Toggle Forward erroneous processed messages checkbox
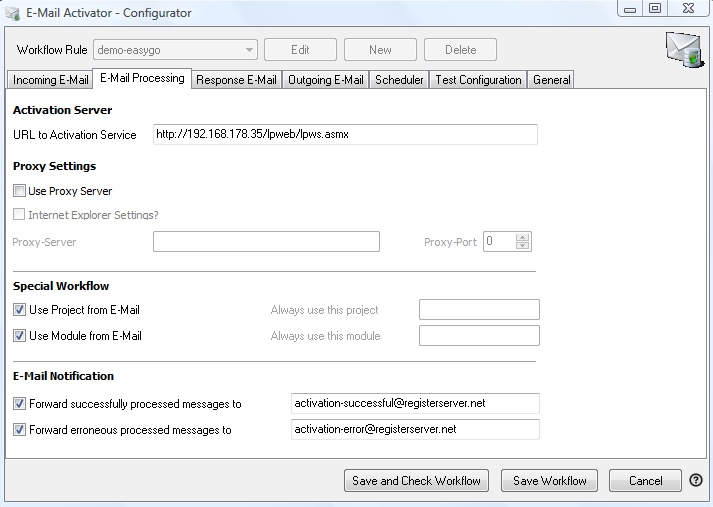 click(x=19, y=430)
